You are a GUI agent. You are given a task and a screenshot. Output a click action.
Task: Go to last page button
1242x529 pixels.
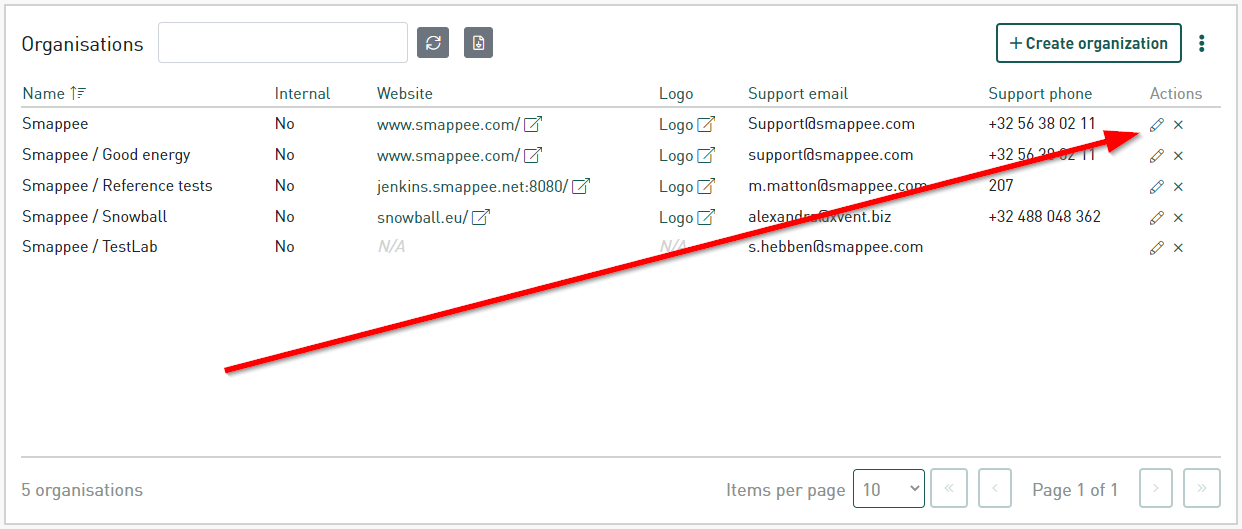(x=1202, y=489)
